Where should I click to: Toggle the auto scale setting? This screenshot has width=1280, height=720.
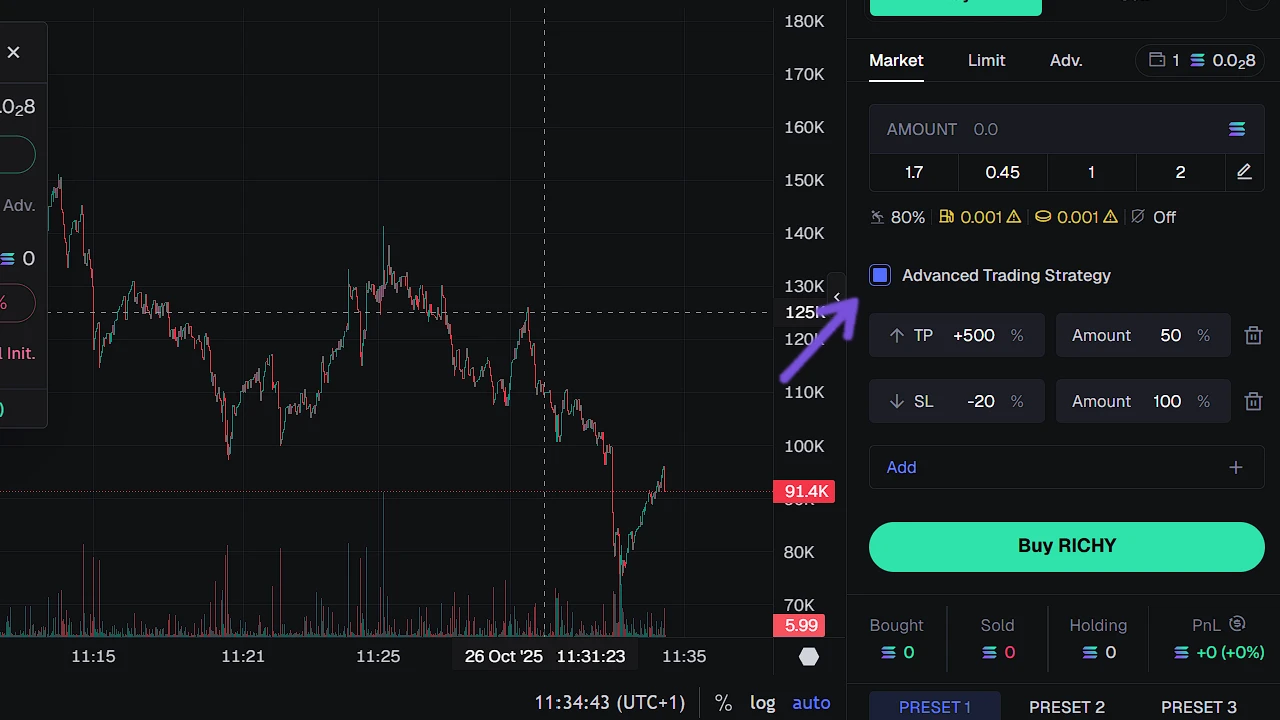point(811,703)
